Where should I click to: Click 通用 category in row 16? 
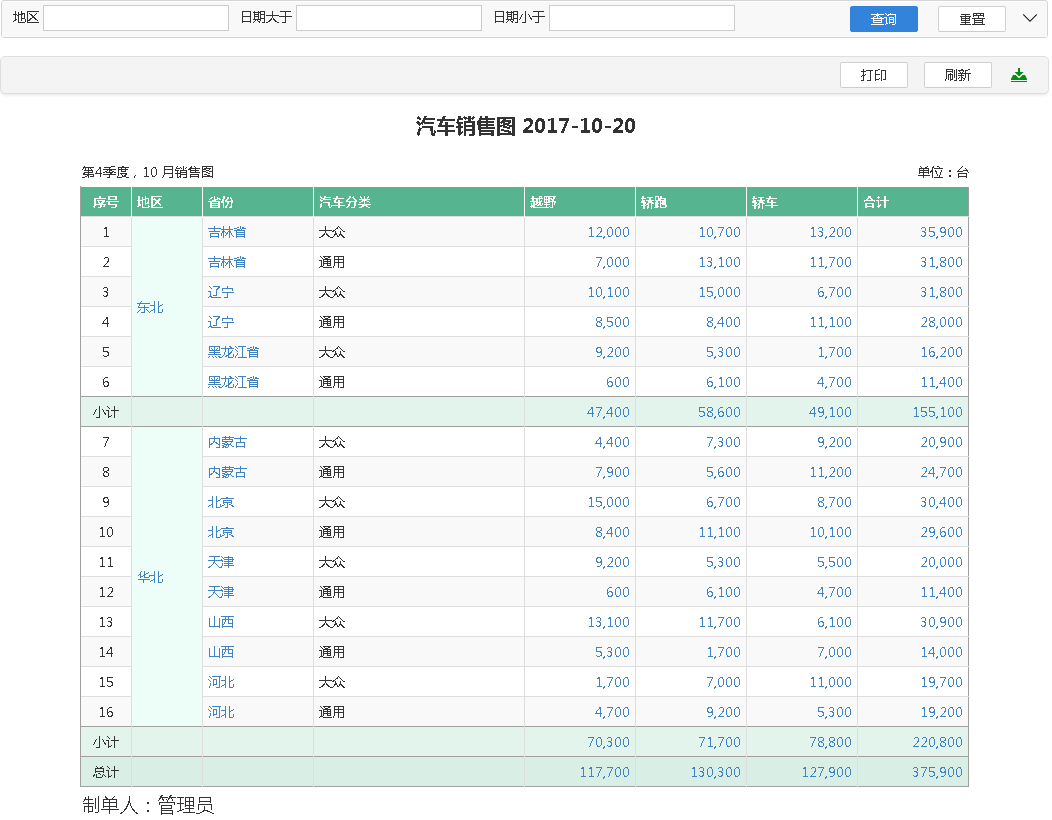click(331, 712)
